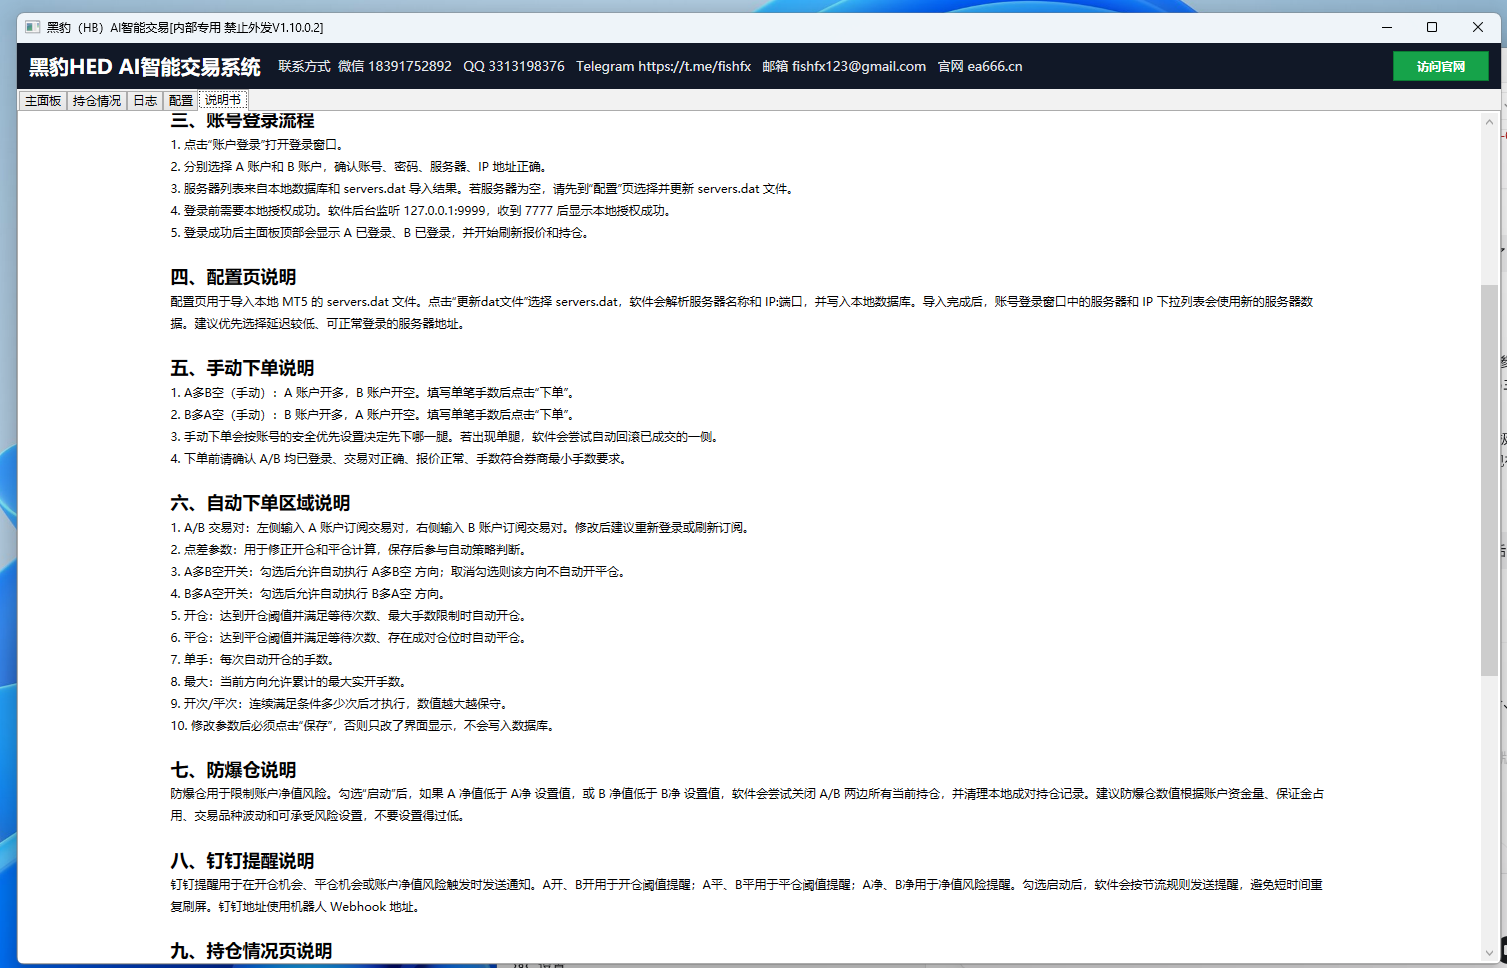1507x968 pixels.
Task: Select the 日志 tab
Action: point(145,101)
